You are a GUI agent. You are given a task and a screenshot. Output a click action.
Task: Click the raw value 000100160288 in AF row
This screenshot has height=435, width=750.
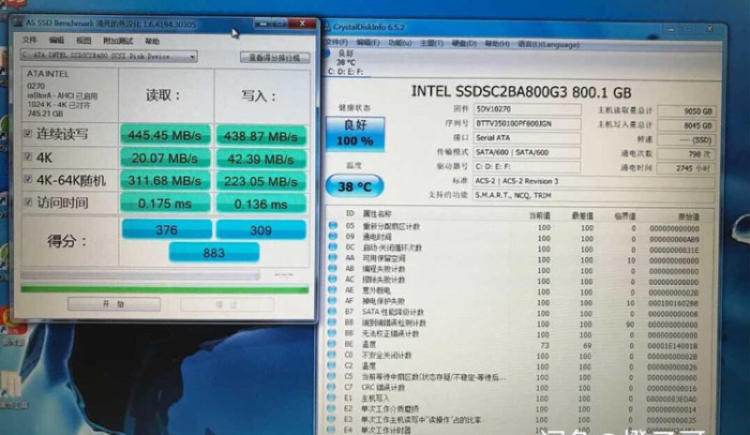pos(673,303)
